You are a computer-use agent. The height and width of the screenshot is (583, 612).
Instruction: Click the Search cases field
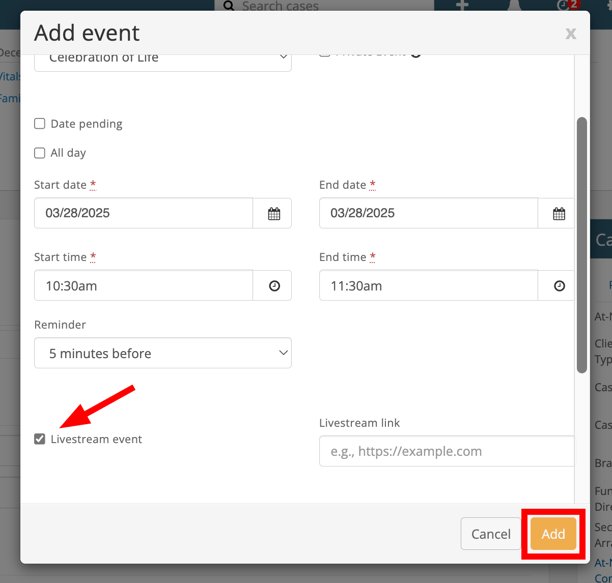324,5
